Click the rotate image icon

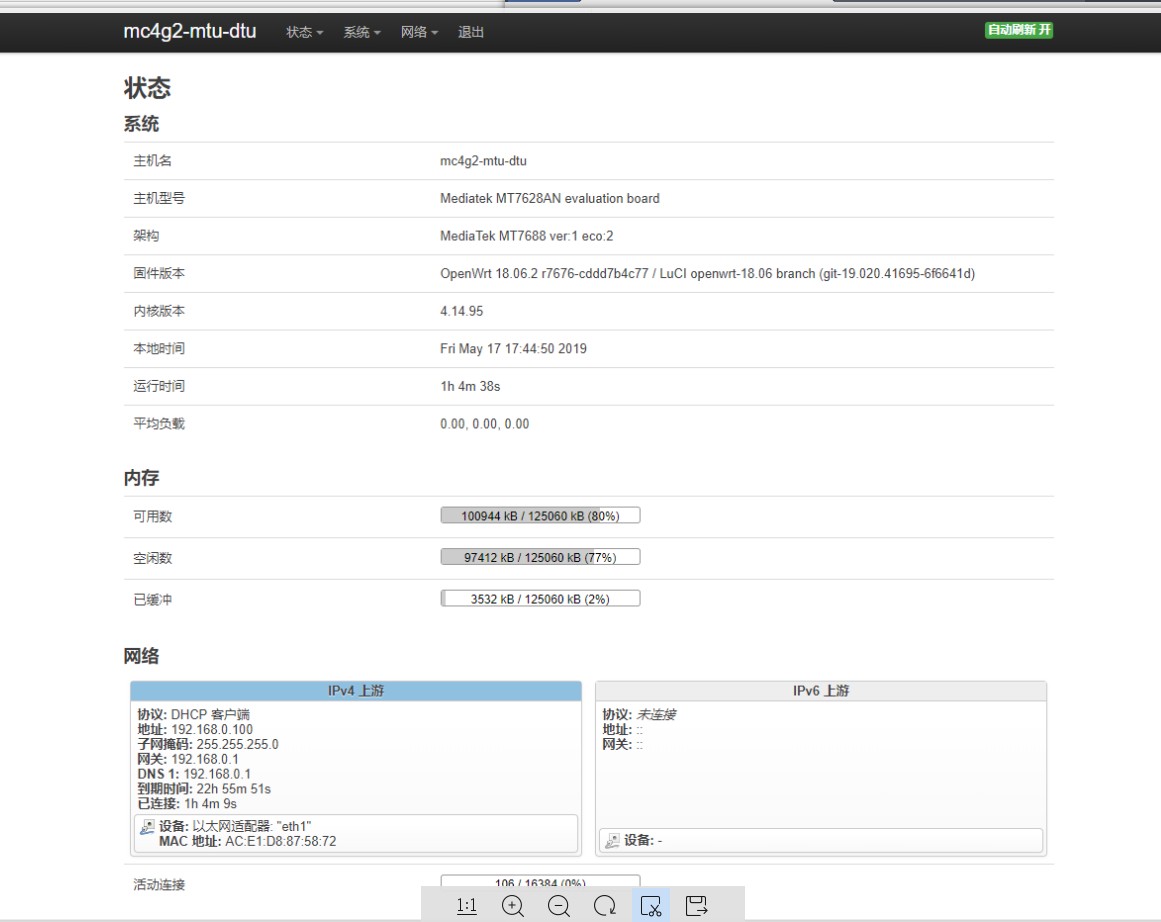tap(605, 906)
